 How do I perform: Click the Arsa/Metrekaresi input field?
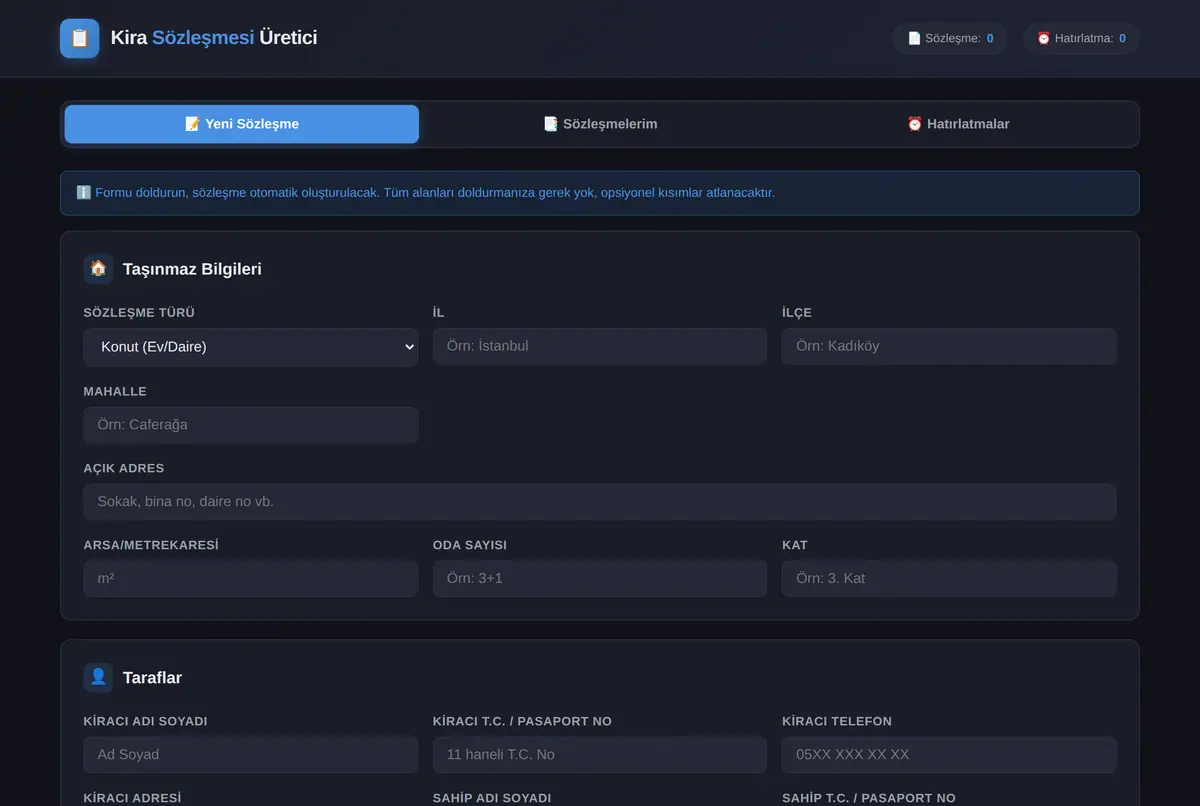(x=251, y=578)
